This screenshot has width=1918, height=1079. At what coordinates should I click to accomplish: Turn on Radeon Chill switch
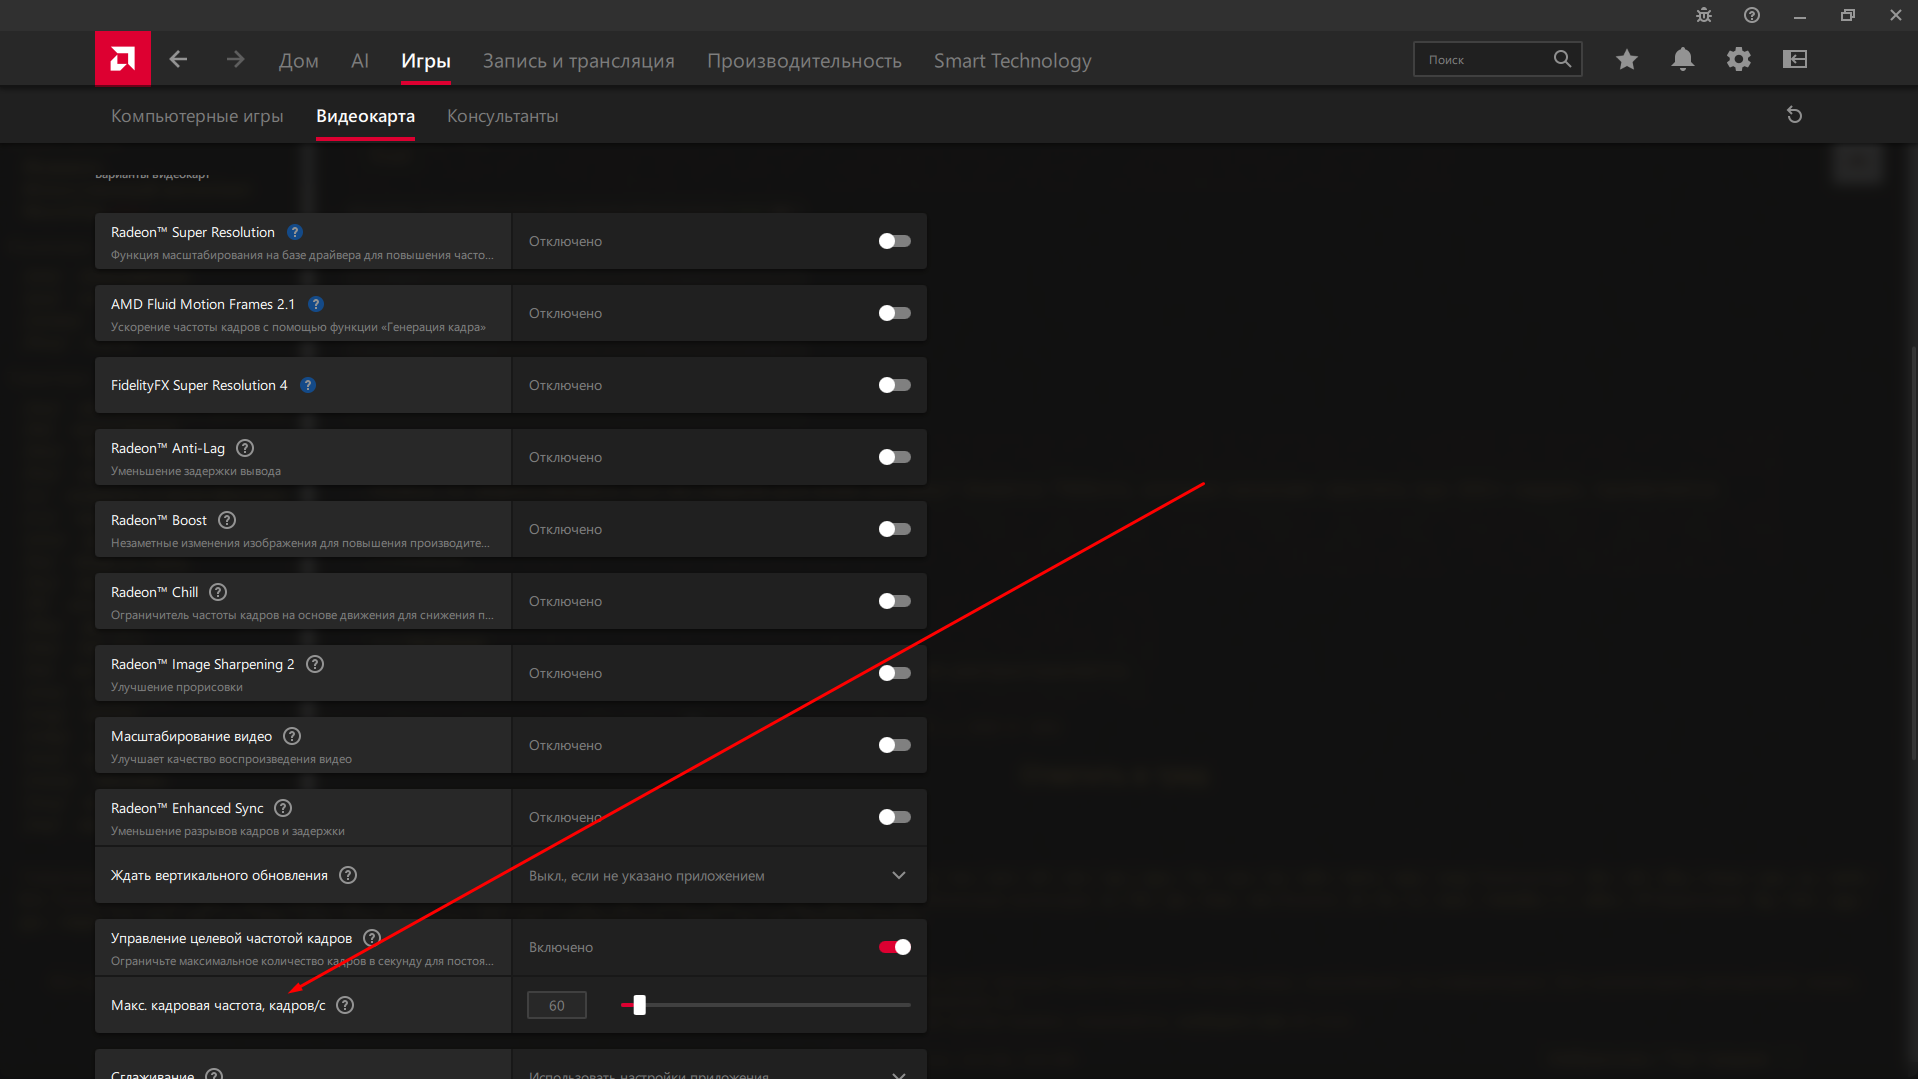coord(894,601)
